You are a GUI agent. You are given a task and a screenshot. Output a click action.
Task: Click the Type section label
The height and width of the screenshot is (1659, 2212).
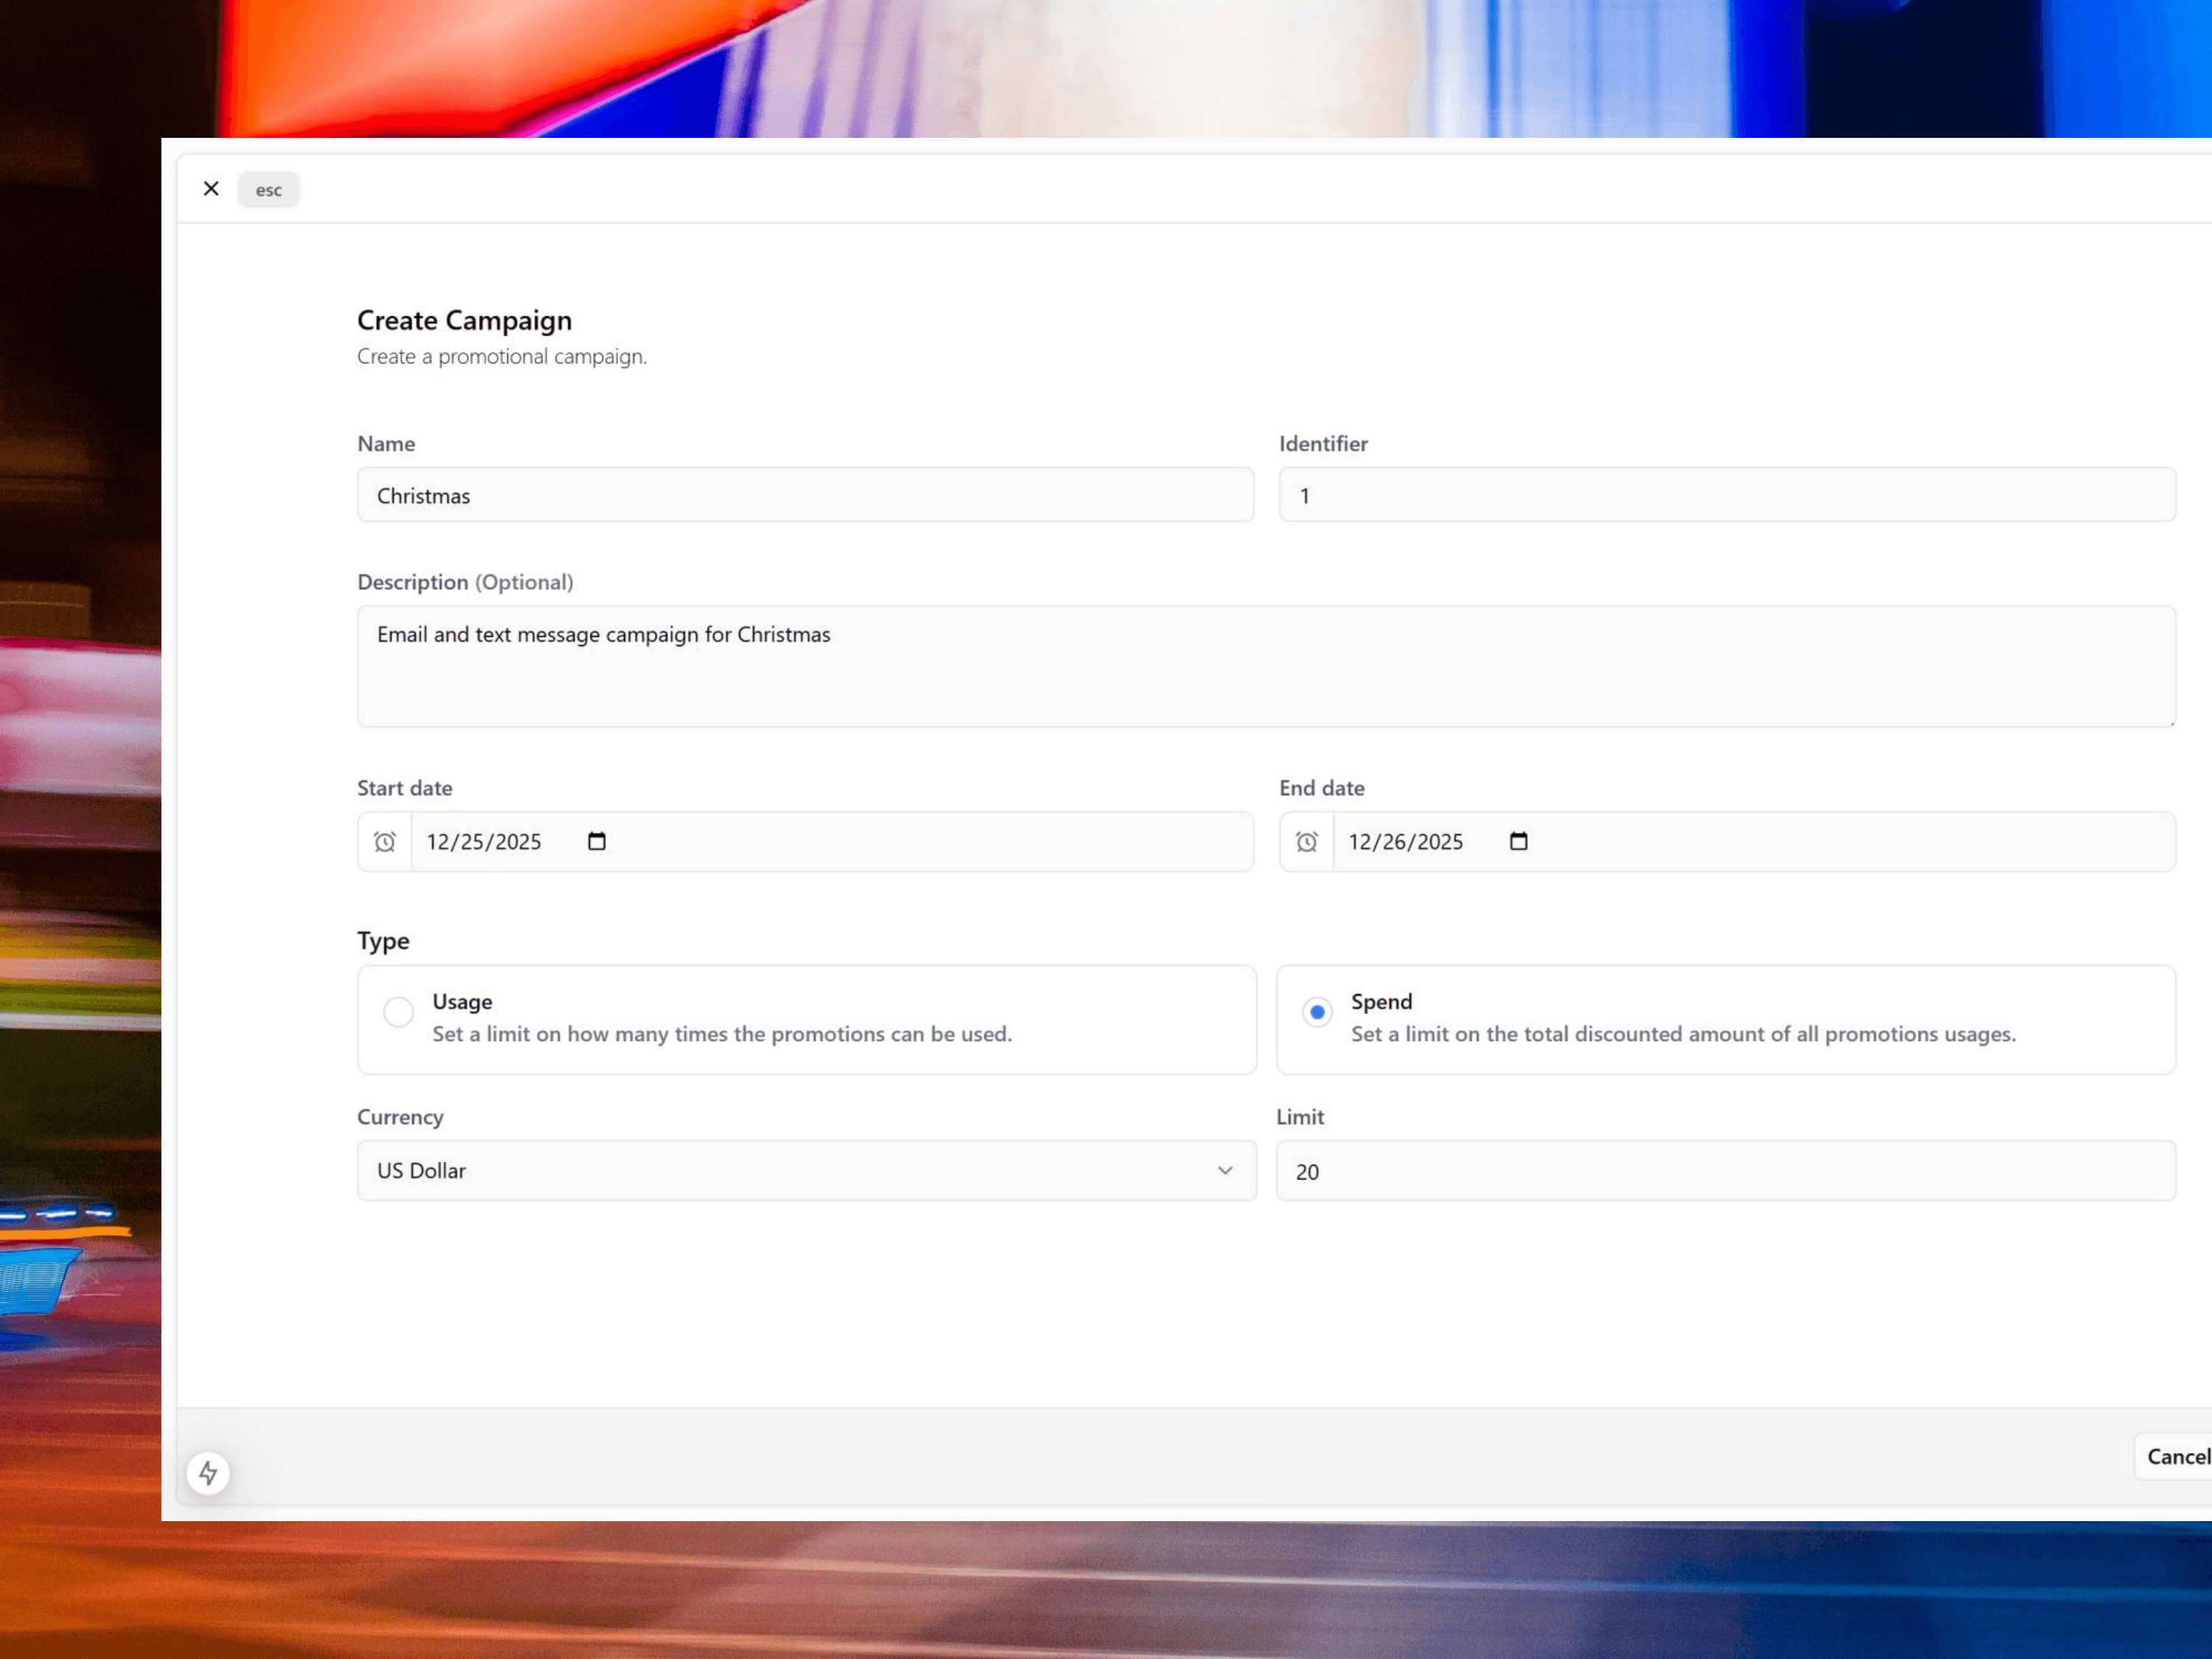[x=383, y=941]
